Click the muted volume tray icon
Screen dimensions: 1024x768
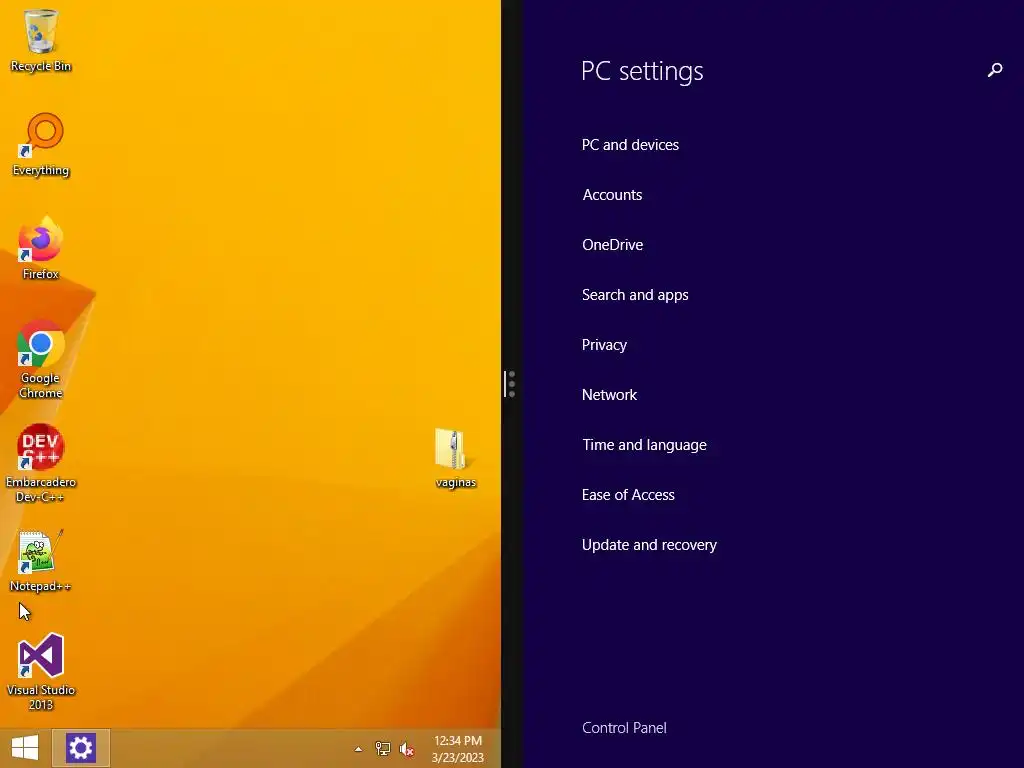coord(407,749)
